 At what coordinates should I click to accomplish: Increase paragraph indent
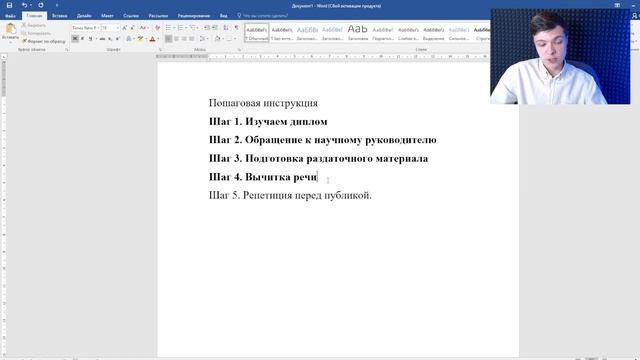(215, 28)
